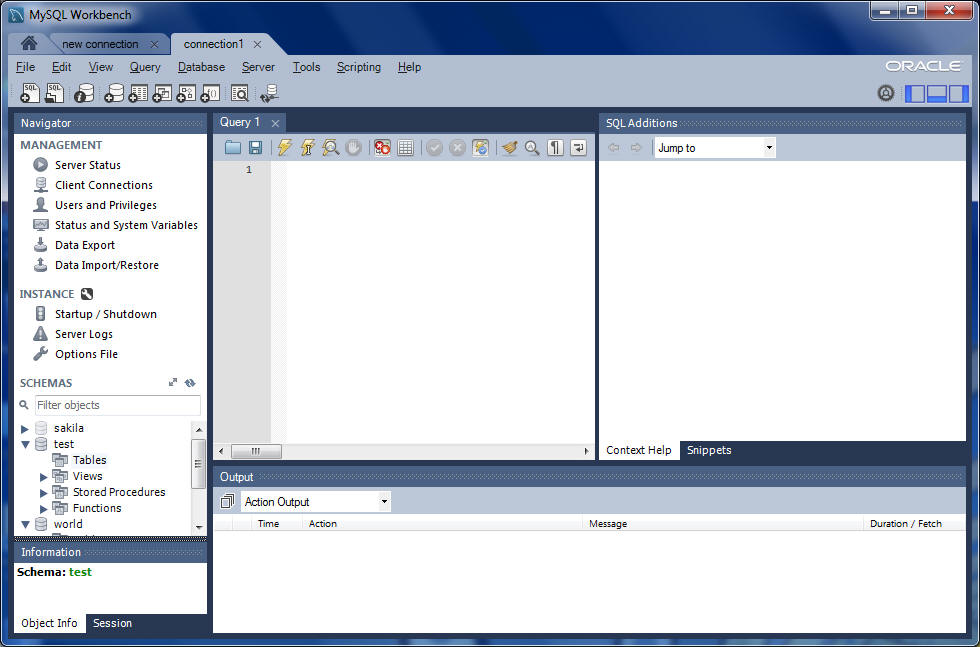
Task: Click the wrench icon beside INSTANCE
Action: (87, 294)
